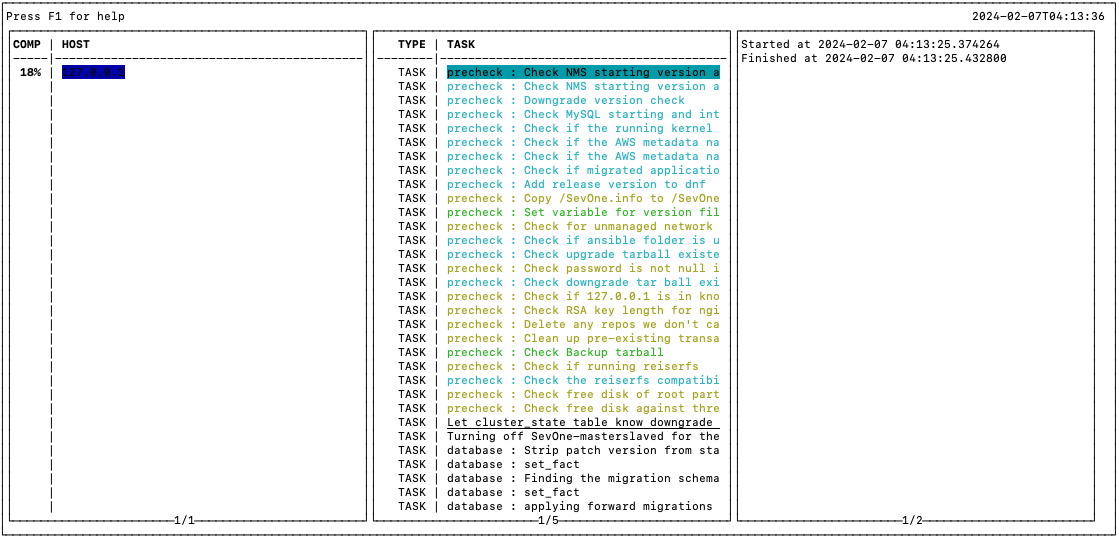Image resolution: width=1119 pixels, height=540 pixels.
Task: Select 'Check if the running kernel' task
Action: click(579, 128)
